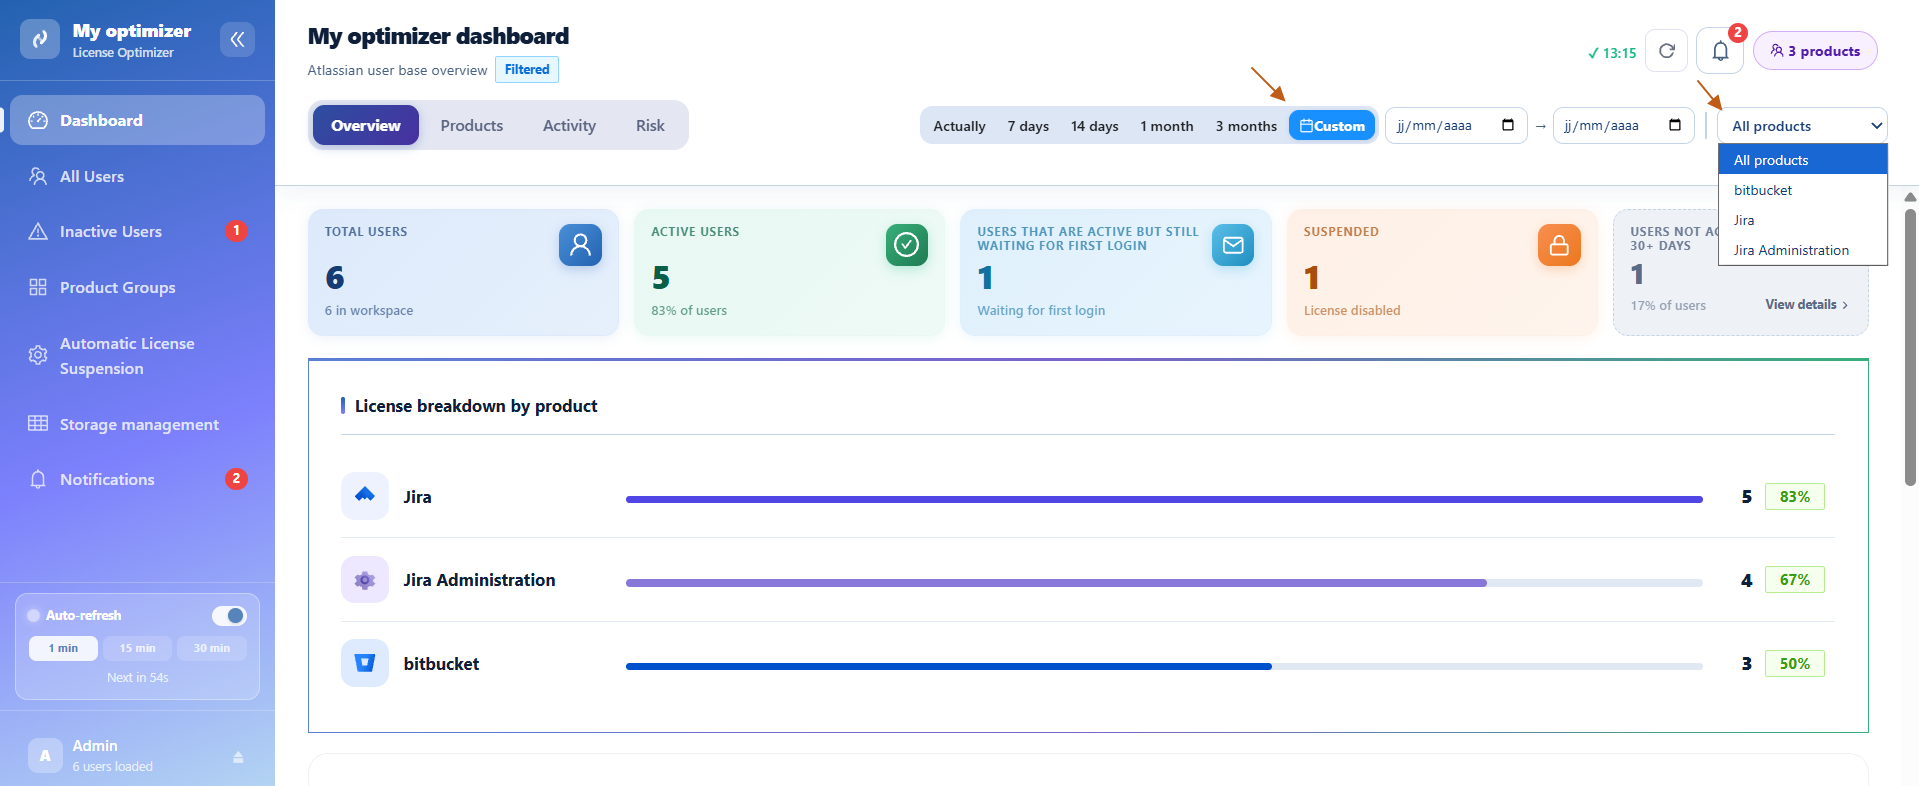Switch to the Risk tab
1919x786 pixels.
650,125
